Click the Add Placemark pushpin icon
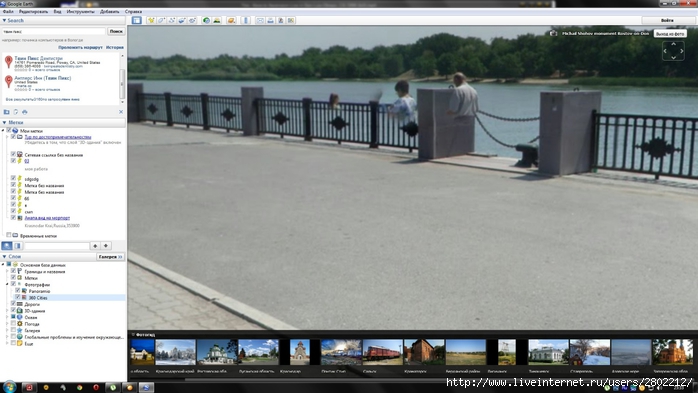The image size is (698, 393). [x=151, y=20]
